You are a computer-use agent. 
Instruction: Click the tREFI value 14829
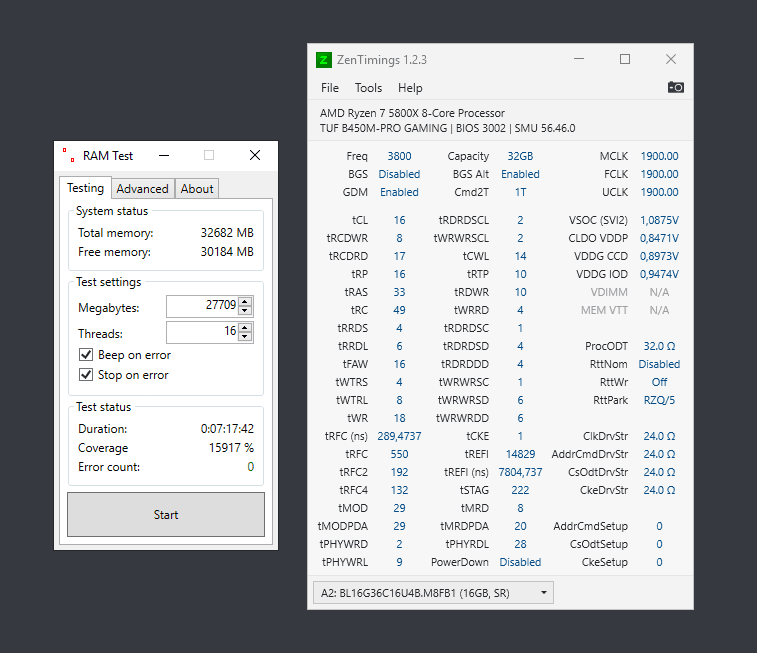(x=520, y=454)
